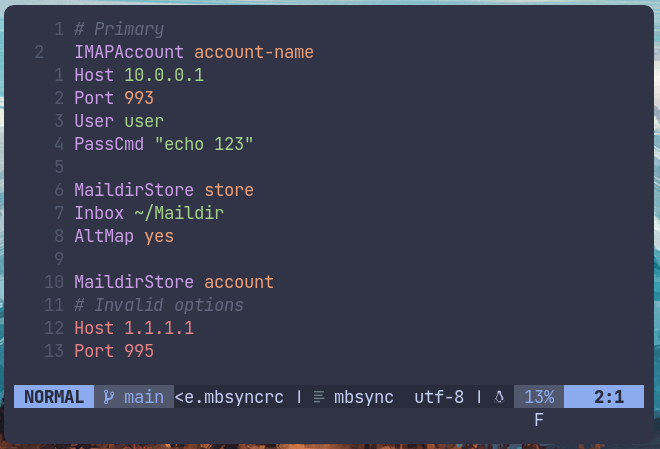Click the 2:1 cursor position indicator

608,397
